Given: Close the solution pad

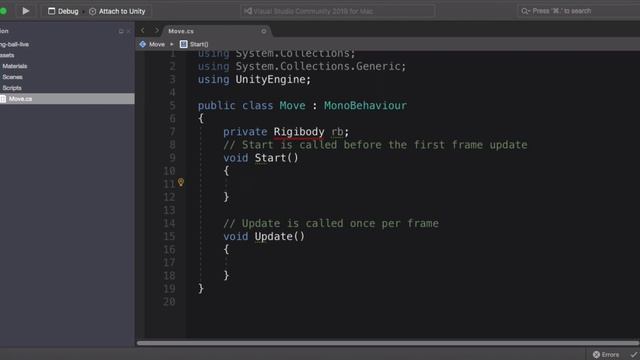Looking at the screenshot, I should pyautogui.click(x=128, y=31).
